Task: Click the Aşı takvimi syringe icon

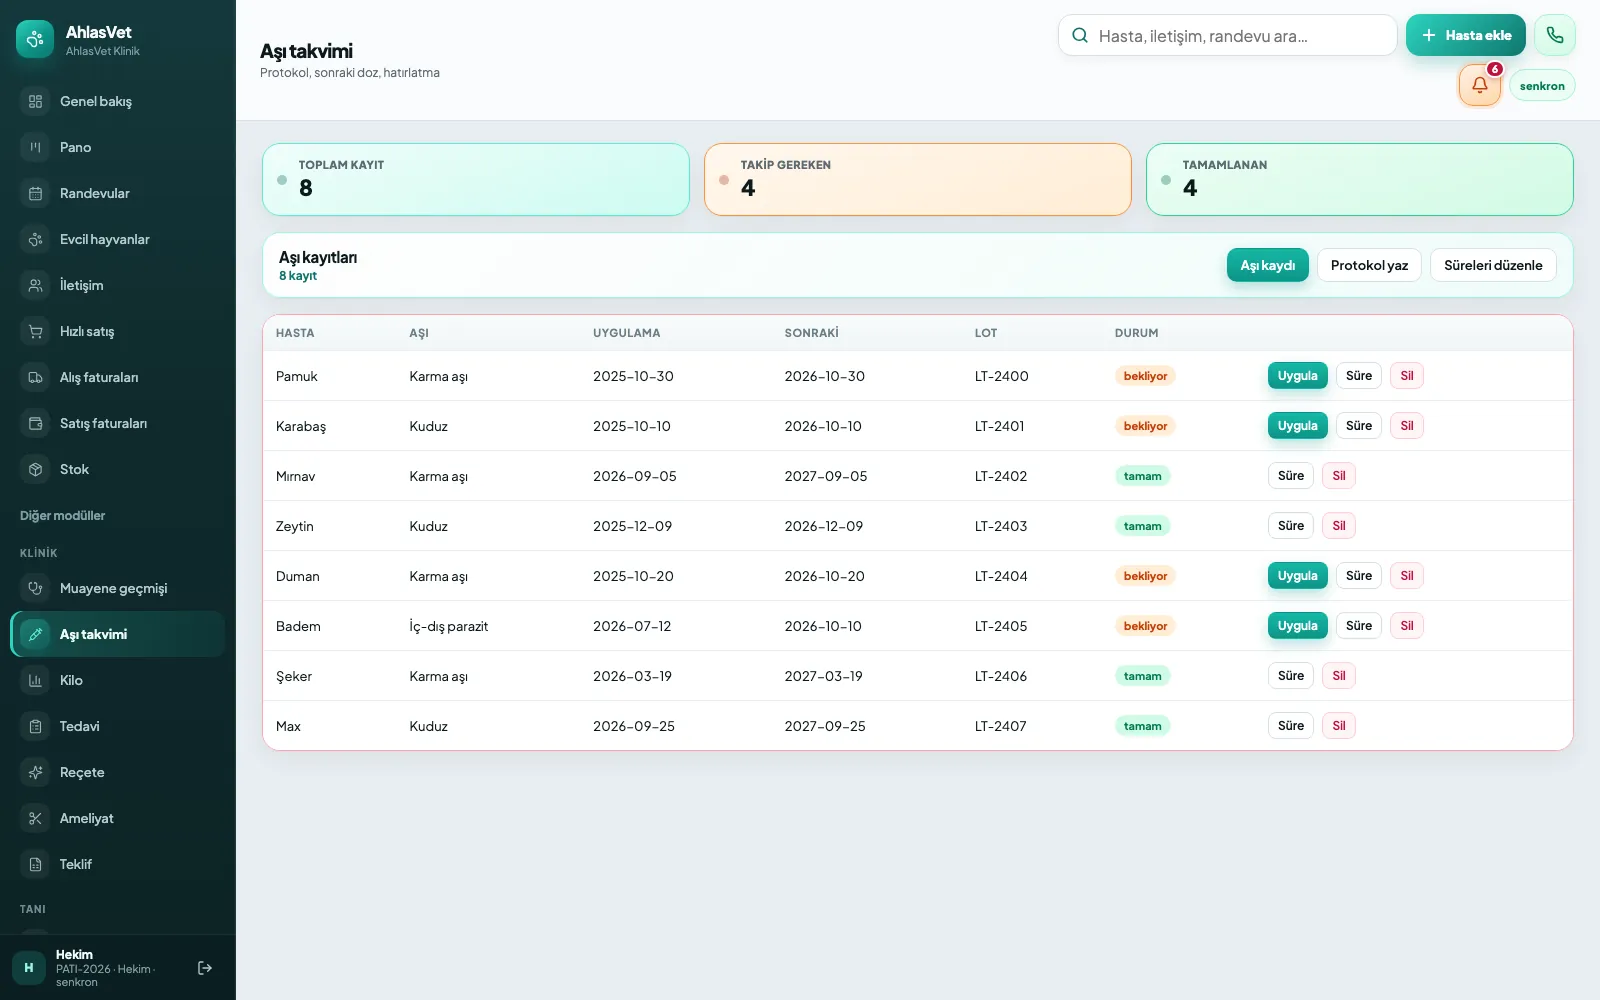Action: pos(35,634)
